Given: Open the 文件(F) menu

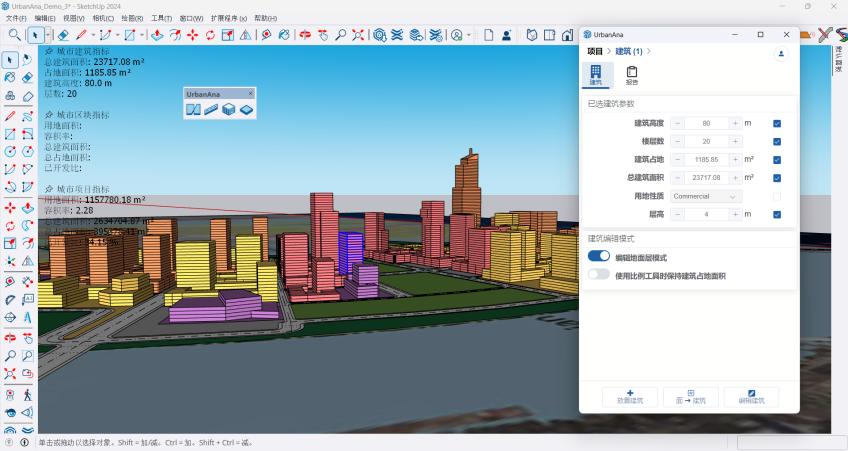Looking at the screenshot, I should point(16,18).
